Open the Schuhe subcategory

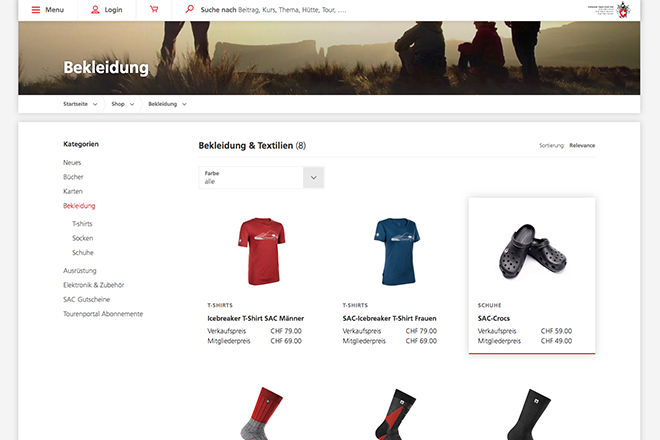pyautogui.click(x=83, y=253)
